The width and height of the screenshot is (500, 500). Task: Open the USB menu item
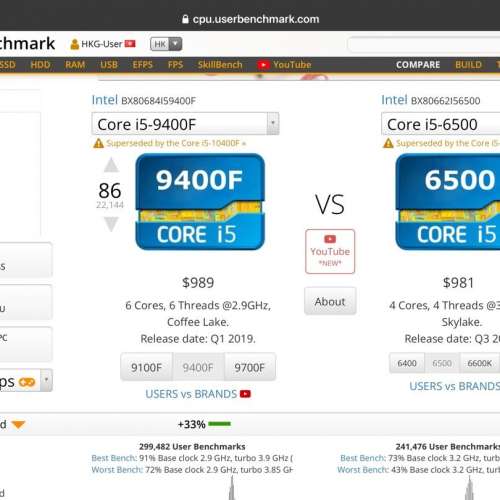[x=109, y=65]
